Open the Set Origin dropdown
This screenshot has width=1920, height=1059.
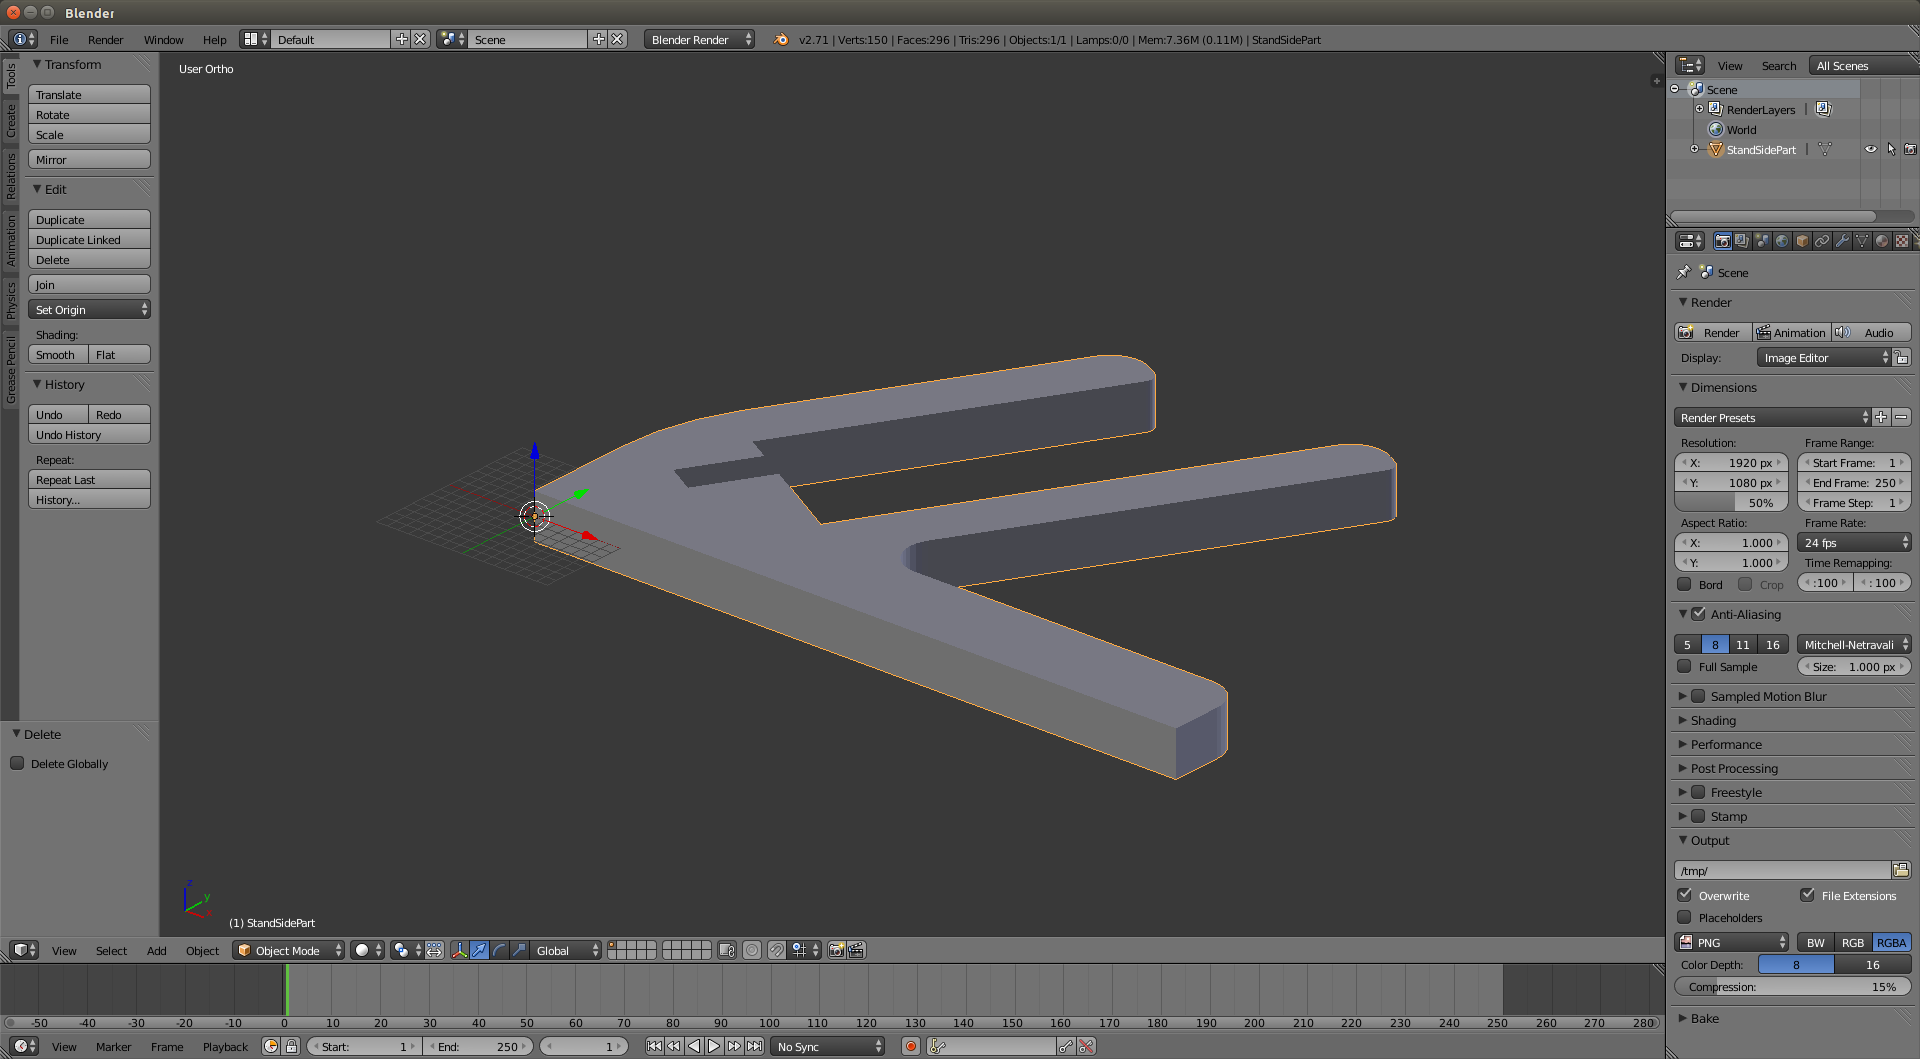click(x=89, y=310)
